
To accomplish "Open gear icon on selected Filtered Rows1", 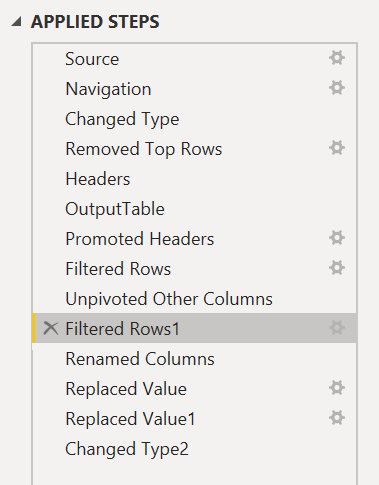I will [337, 328].
